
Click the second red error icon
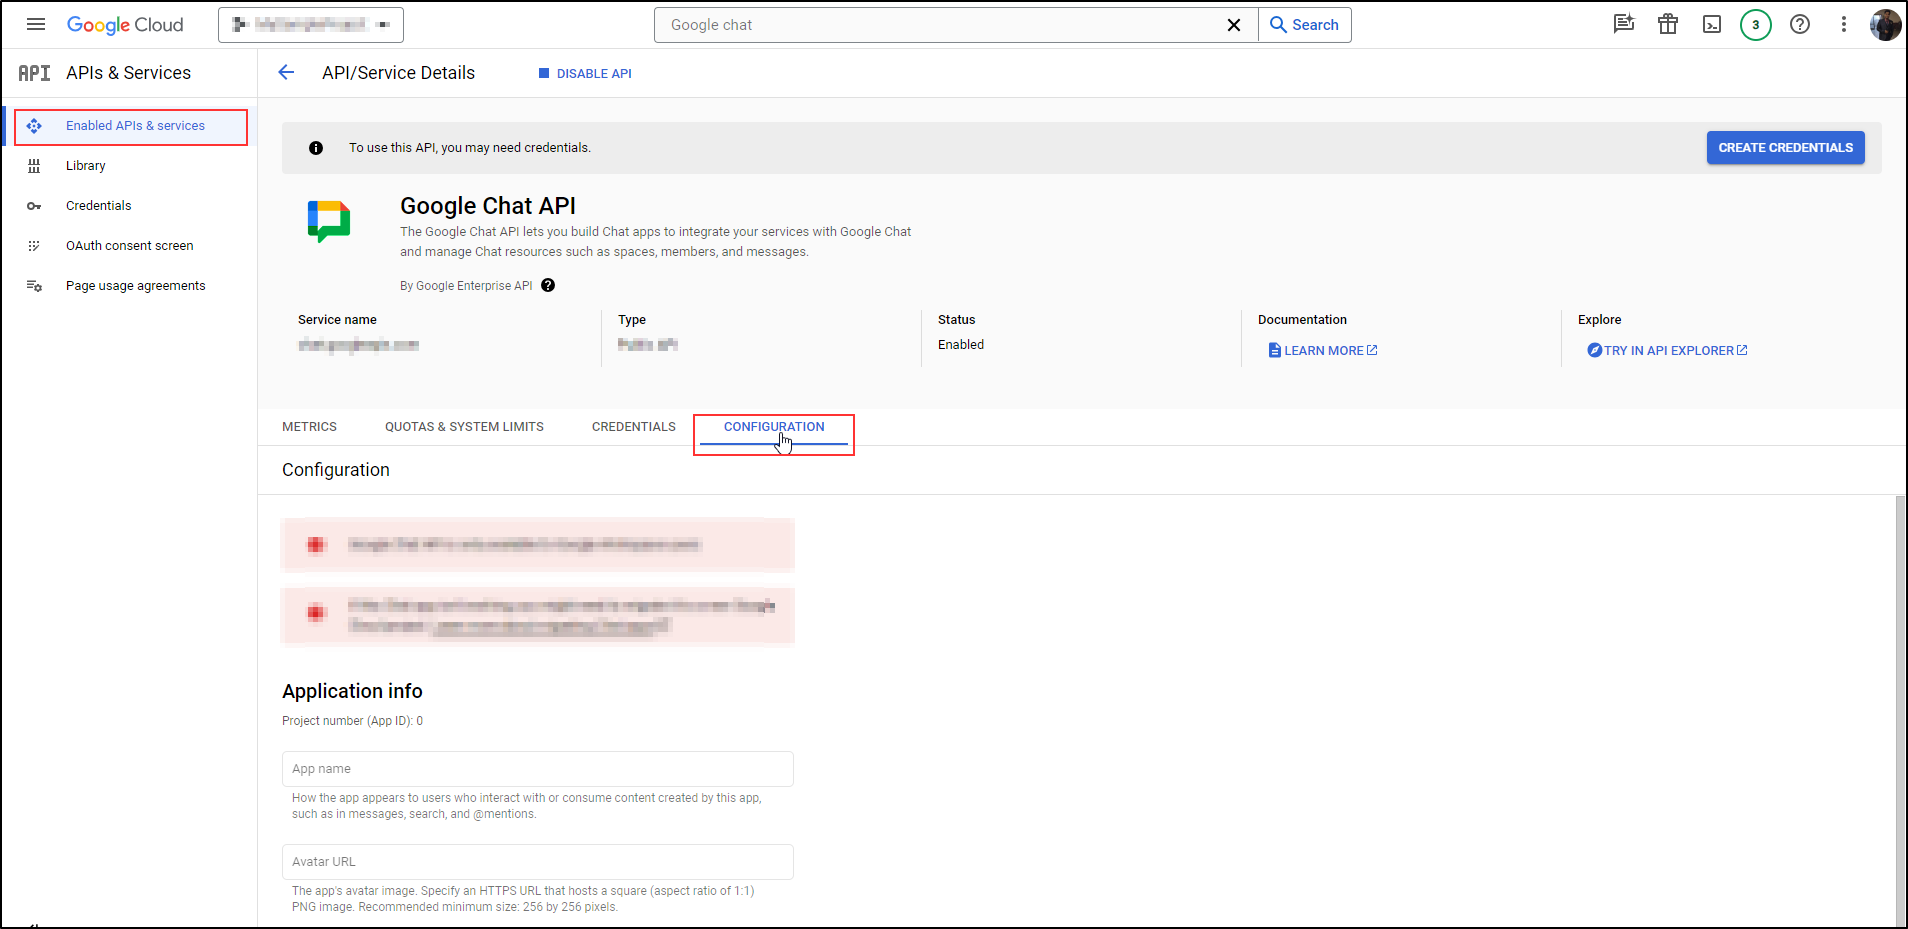coord(316,613)
